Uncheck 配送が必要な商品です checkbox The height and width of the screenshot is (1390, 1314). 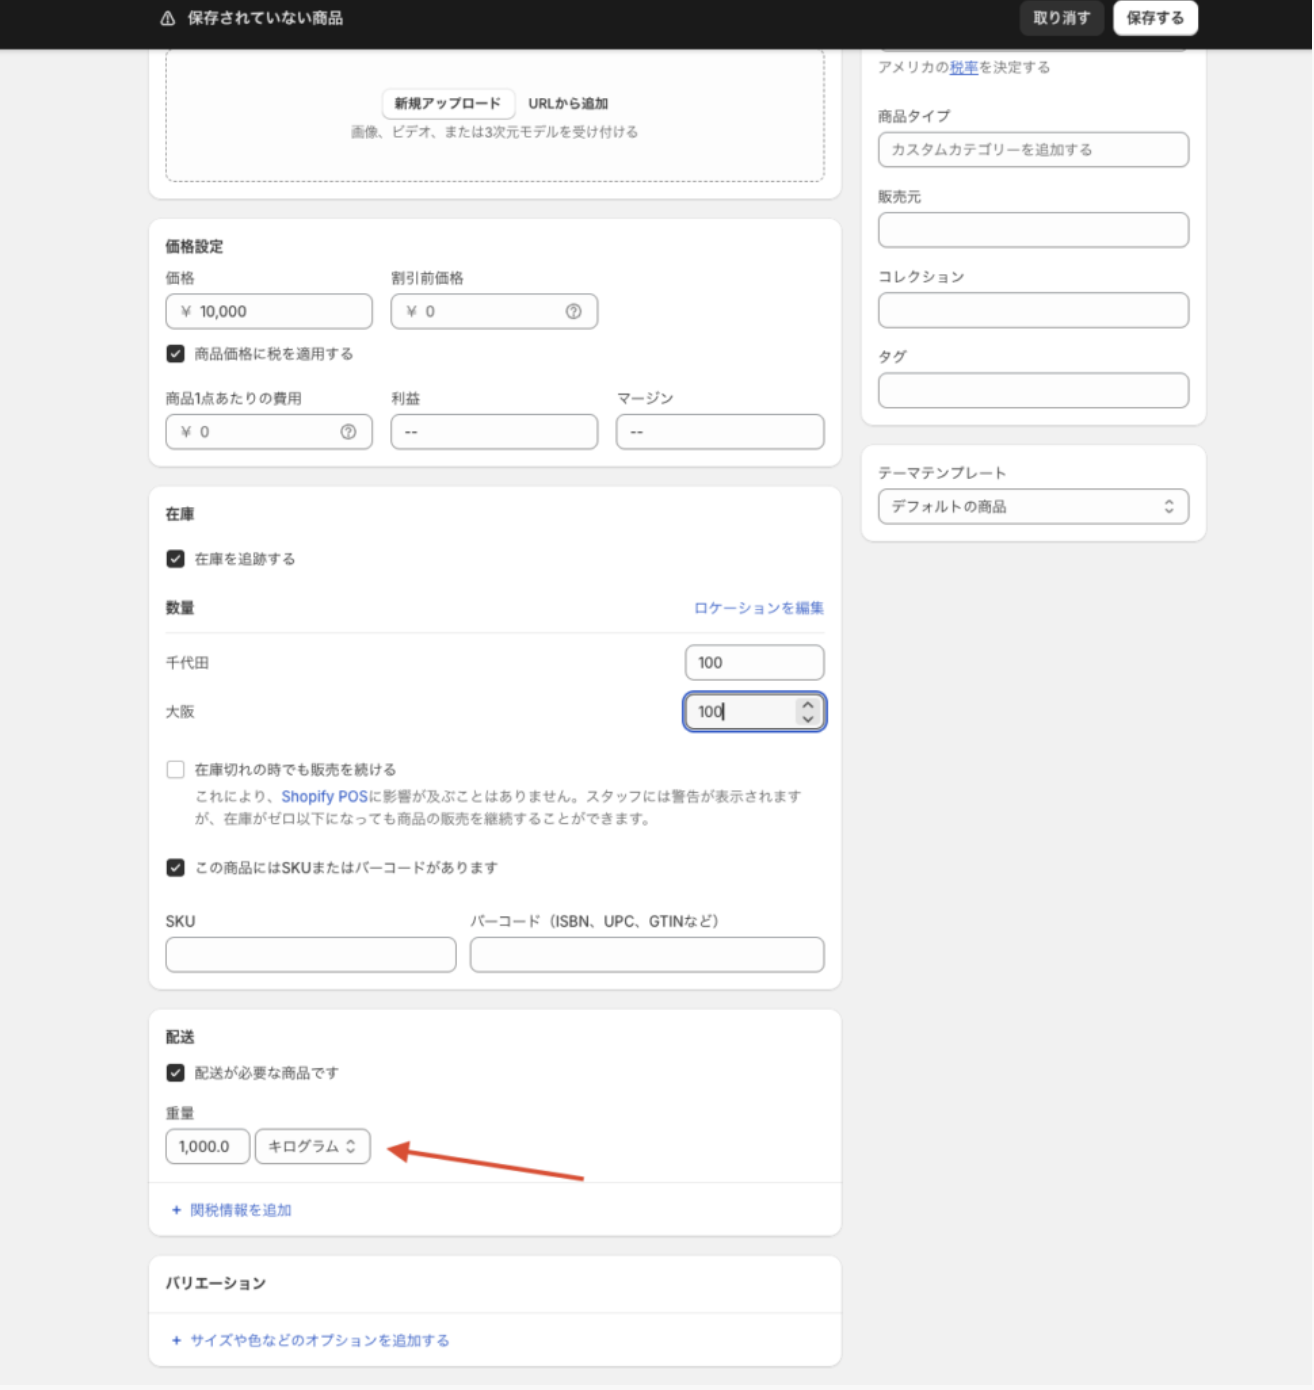point(176,1073)
